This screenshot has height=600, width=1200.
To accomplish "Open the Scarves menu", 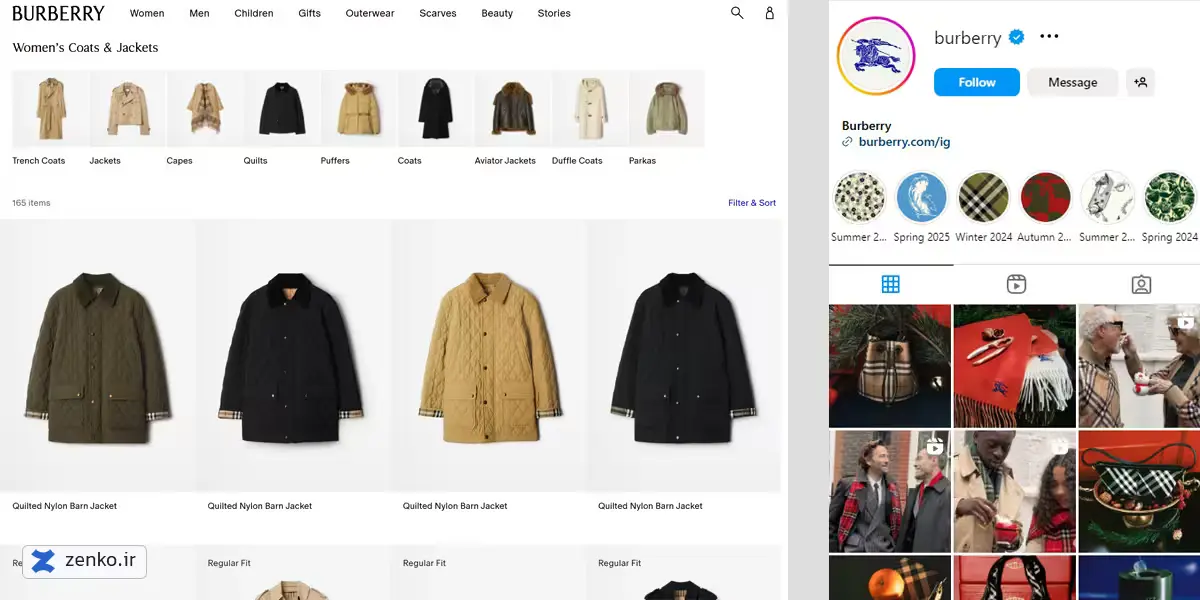I will (x=438, y=13).
